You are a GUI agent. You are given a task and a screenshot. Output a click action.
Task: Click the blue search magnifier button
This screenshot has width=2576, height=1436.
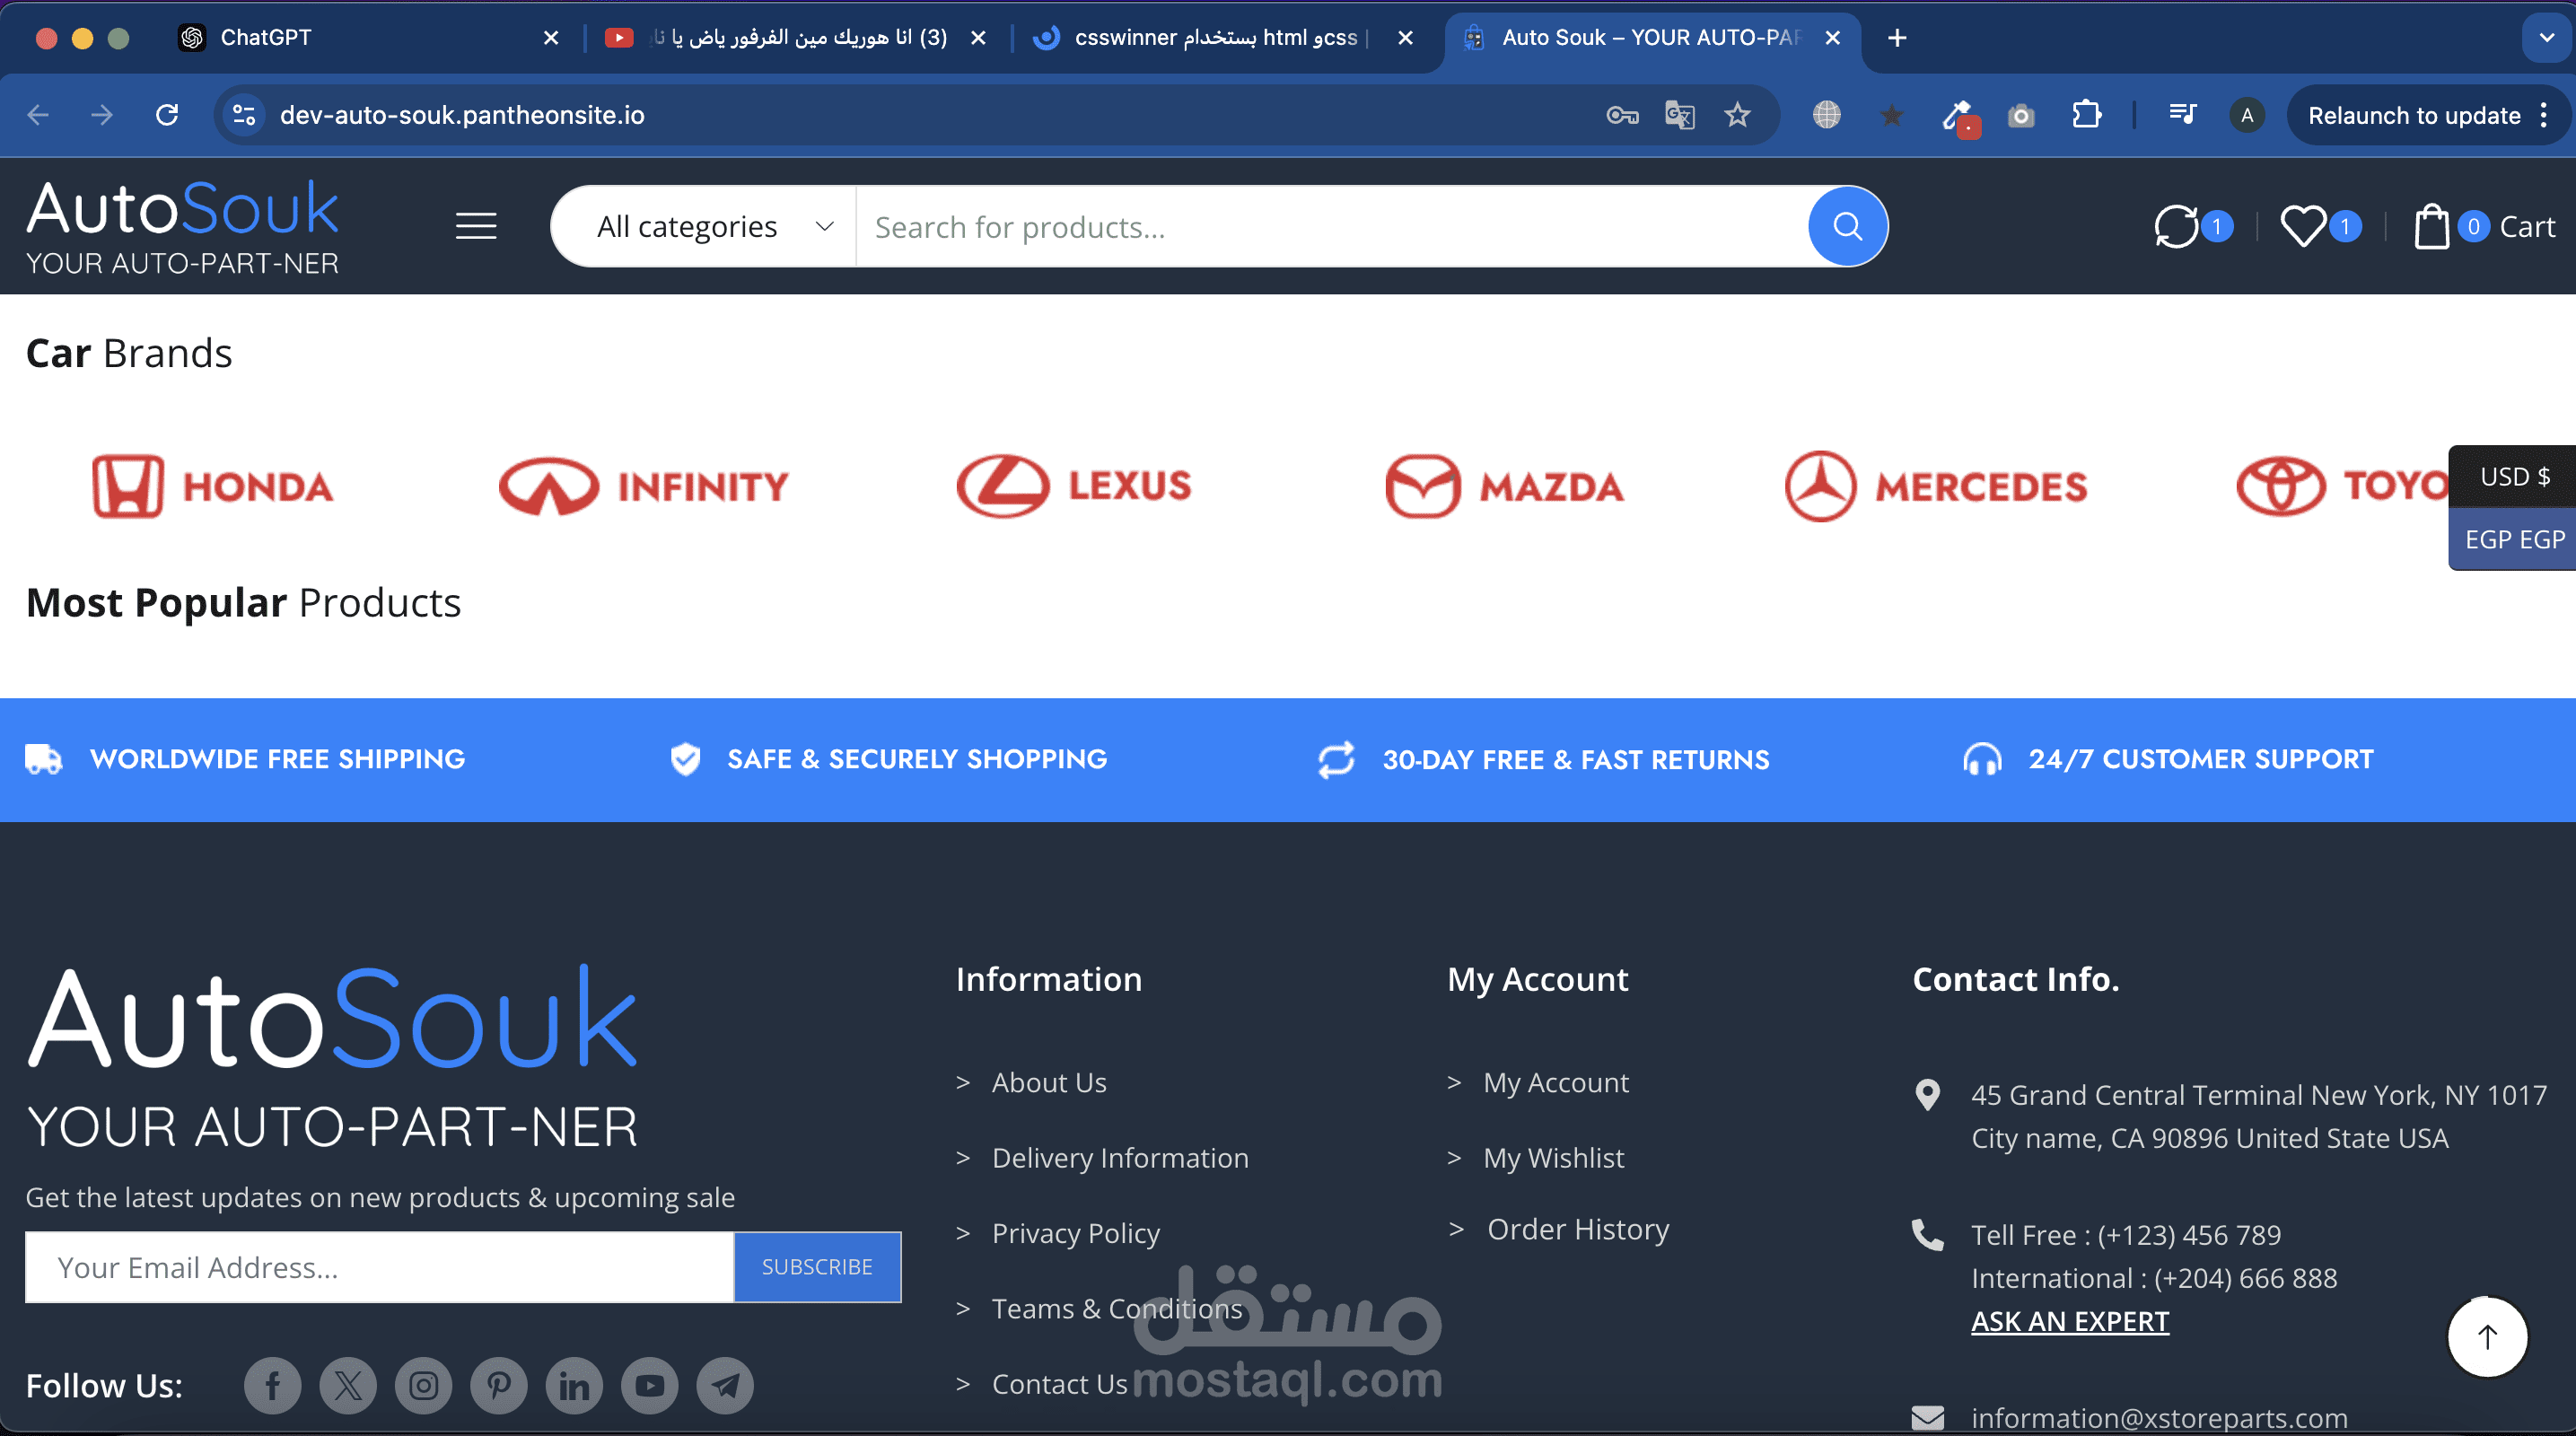point(1846,227)
